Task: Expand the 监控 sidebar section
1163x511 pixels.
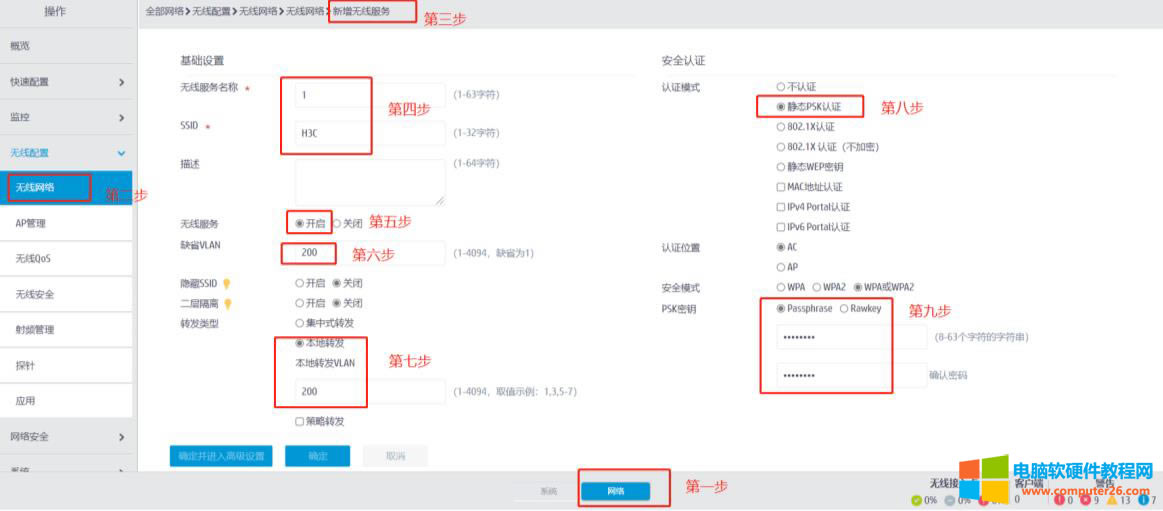Action: (x=66, y=117)
